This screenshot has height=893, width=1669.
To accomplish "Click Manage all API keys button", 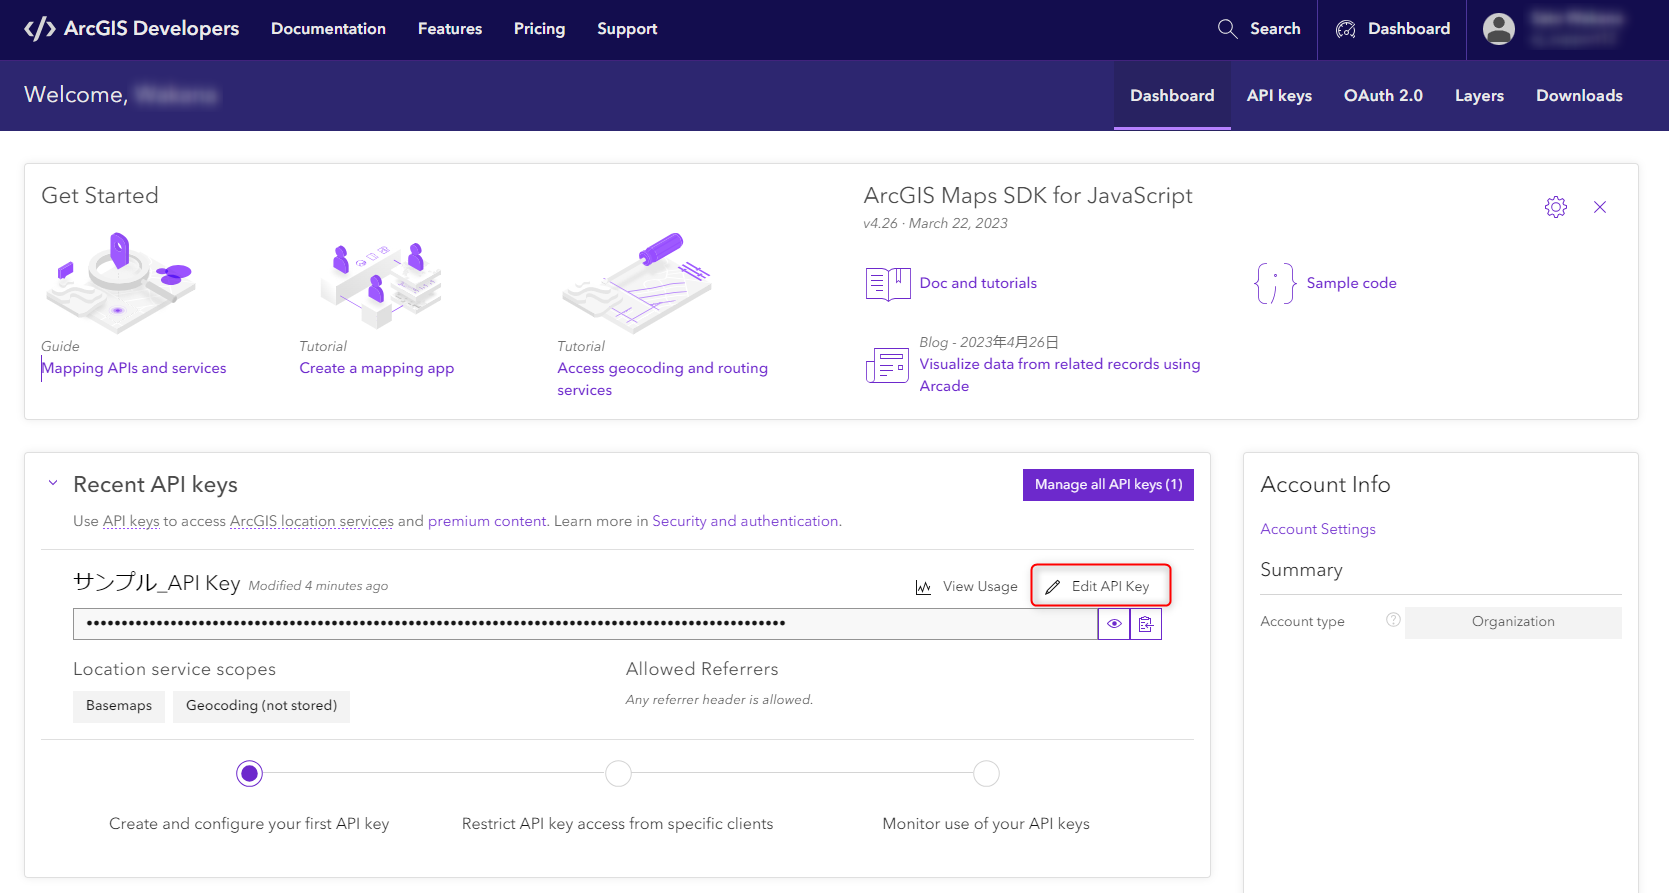I will (x=1108, y=485).
